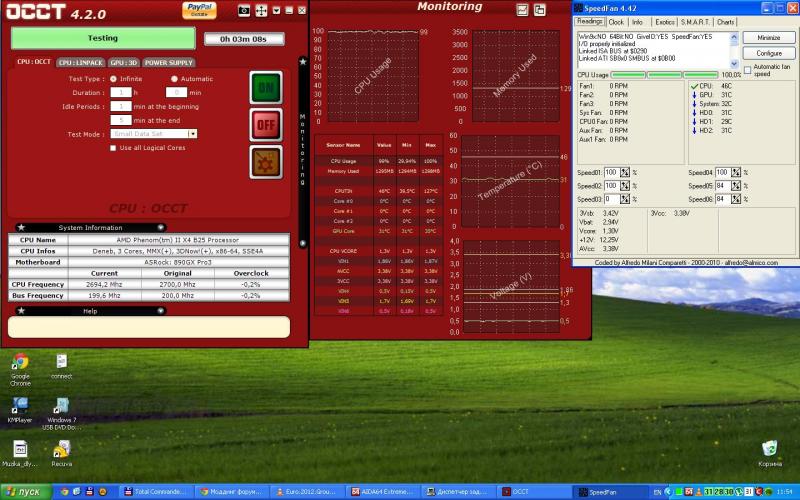Click the 2694,2 Mhz current CPU frequency
This screenshot has height=500, width=800.
[x=104, y=285]
